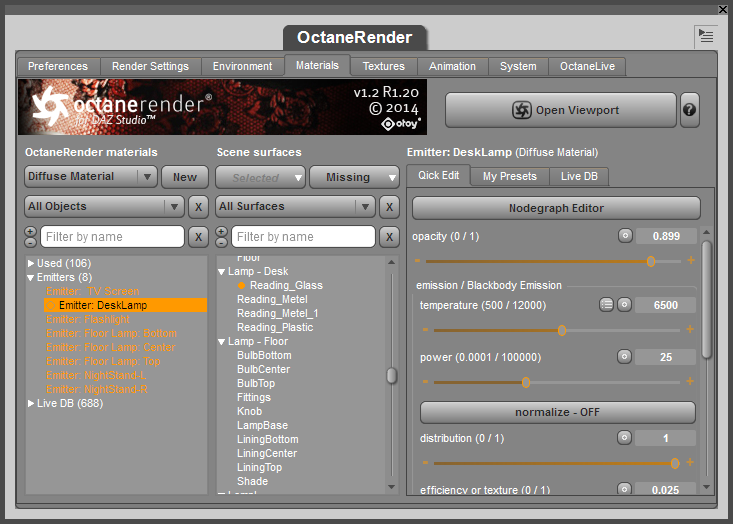Screen dimensions: 733x524
Task: Click the New material button
Action: [x=185, y=177]
